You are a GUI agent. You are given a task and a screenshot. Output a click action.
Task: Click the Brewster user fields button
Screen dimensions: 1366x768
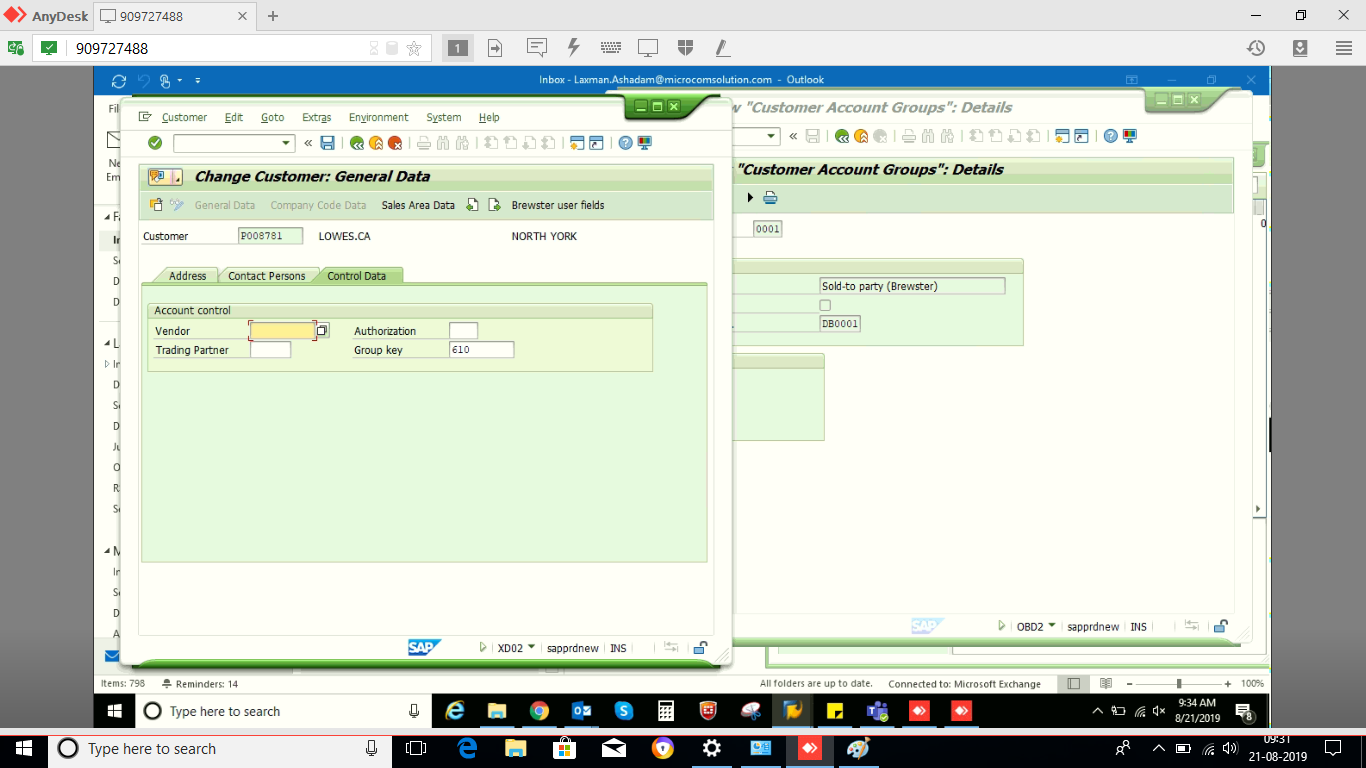point(557,205)
